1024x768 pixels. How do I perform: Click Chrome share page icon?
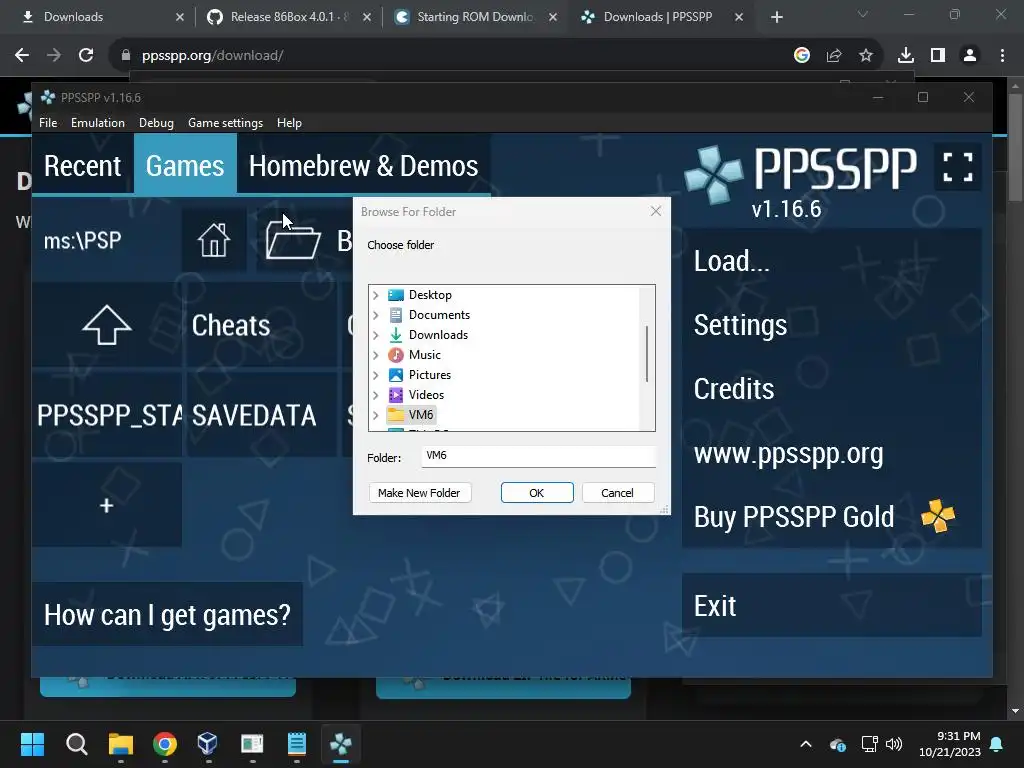pos(834,56)
